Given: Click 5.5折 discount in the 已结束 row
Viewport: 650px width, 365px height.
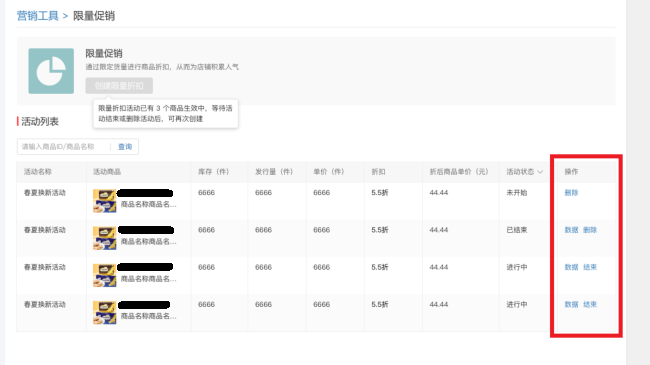Looking at the screenshot, I should click(x=380, y=230).
